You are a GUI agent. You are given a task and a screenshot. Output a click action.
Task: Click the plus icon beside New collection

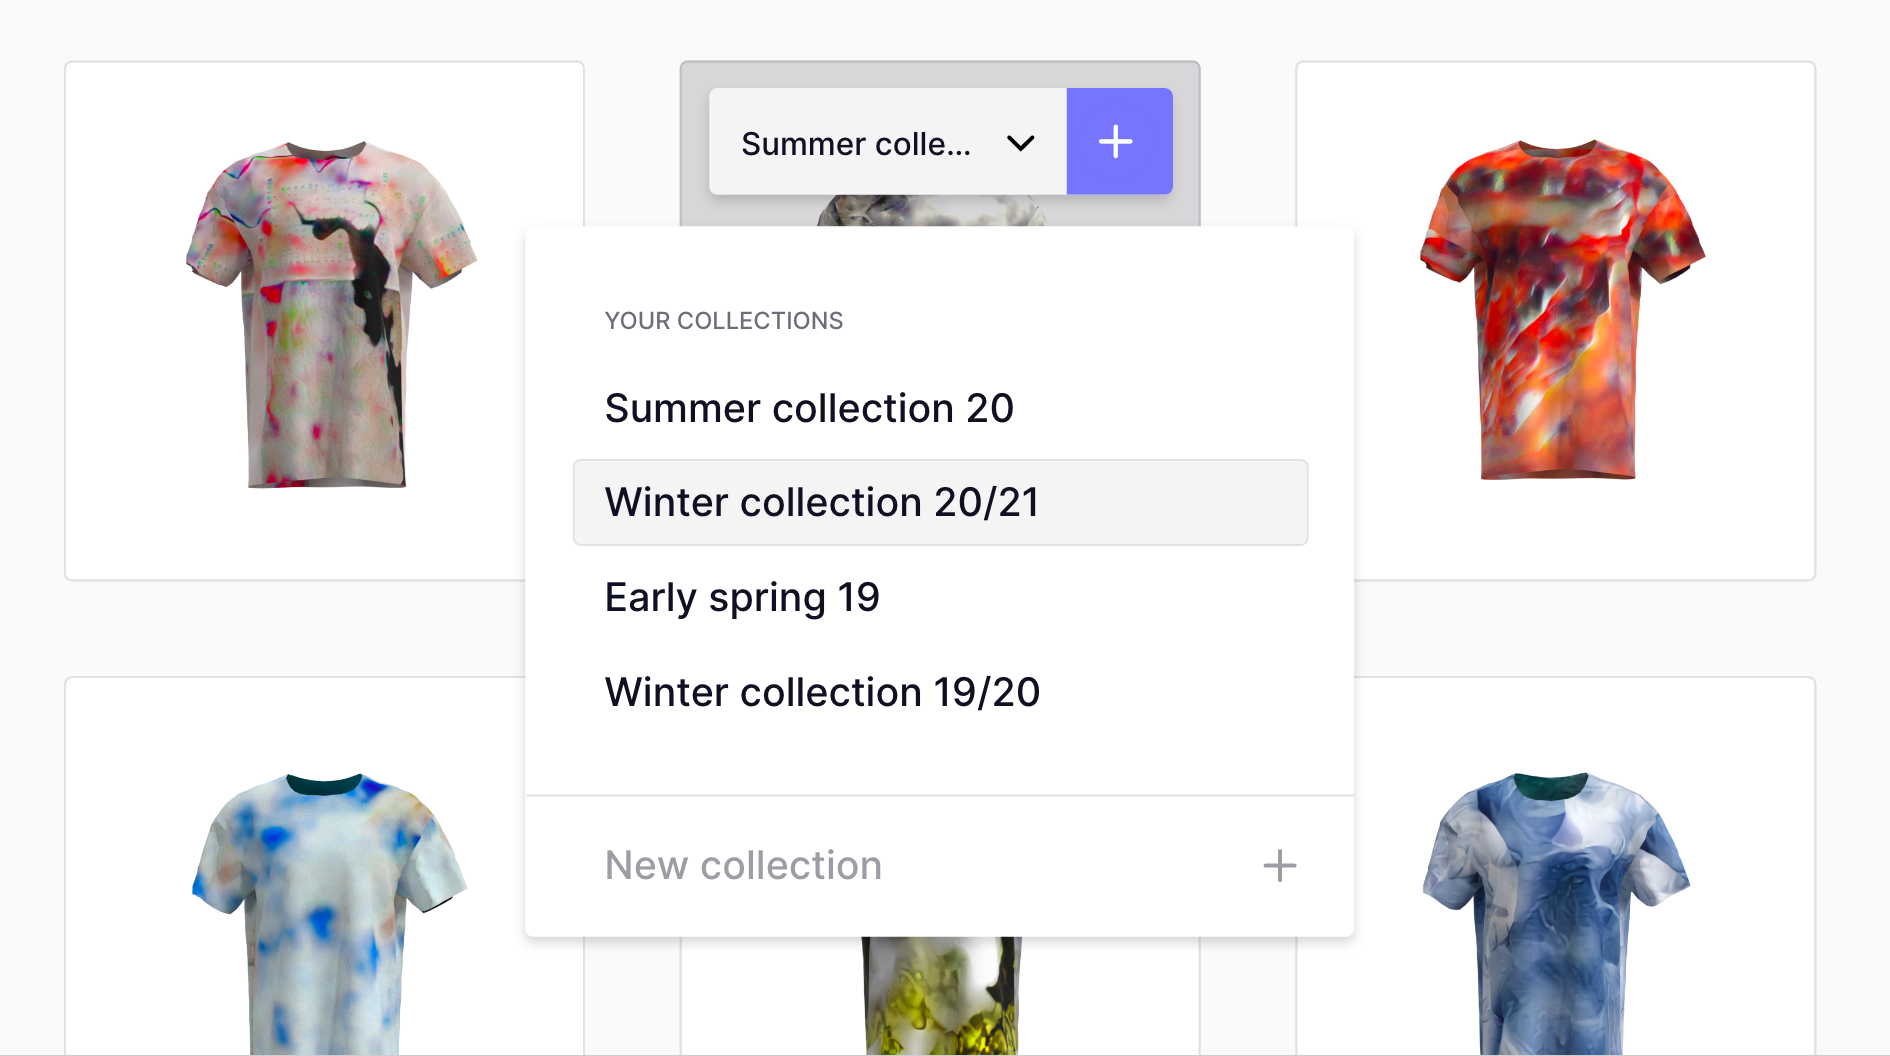click(x=1279, y=866)
